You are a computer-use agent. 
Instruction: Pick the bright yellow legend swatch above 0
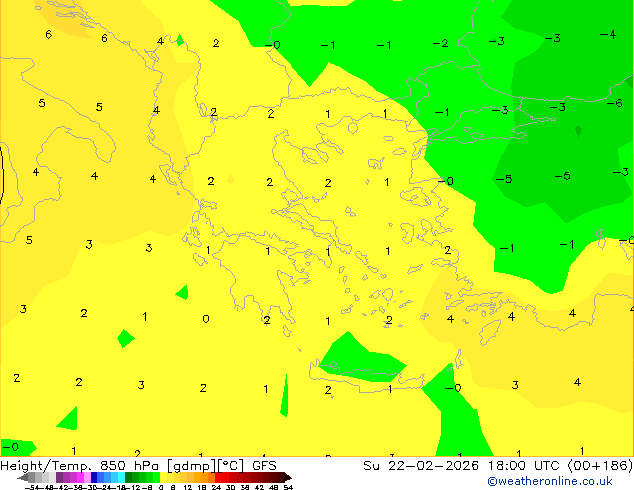click(163, 477)
